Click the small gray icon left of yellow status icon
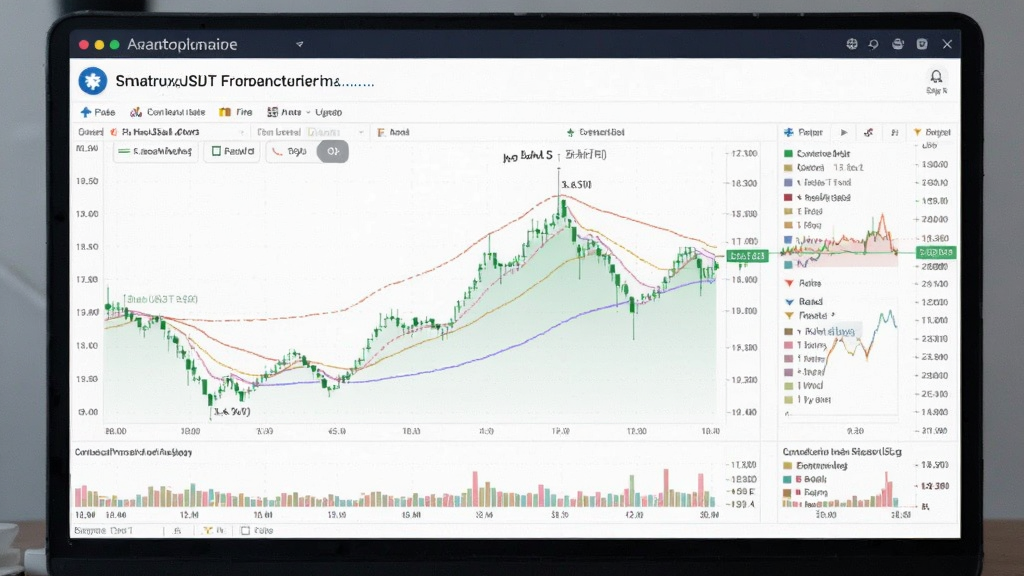The width and height of the screenshot is (1024, 576). 177,530
